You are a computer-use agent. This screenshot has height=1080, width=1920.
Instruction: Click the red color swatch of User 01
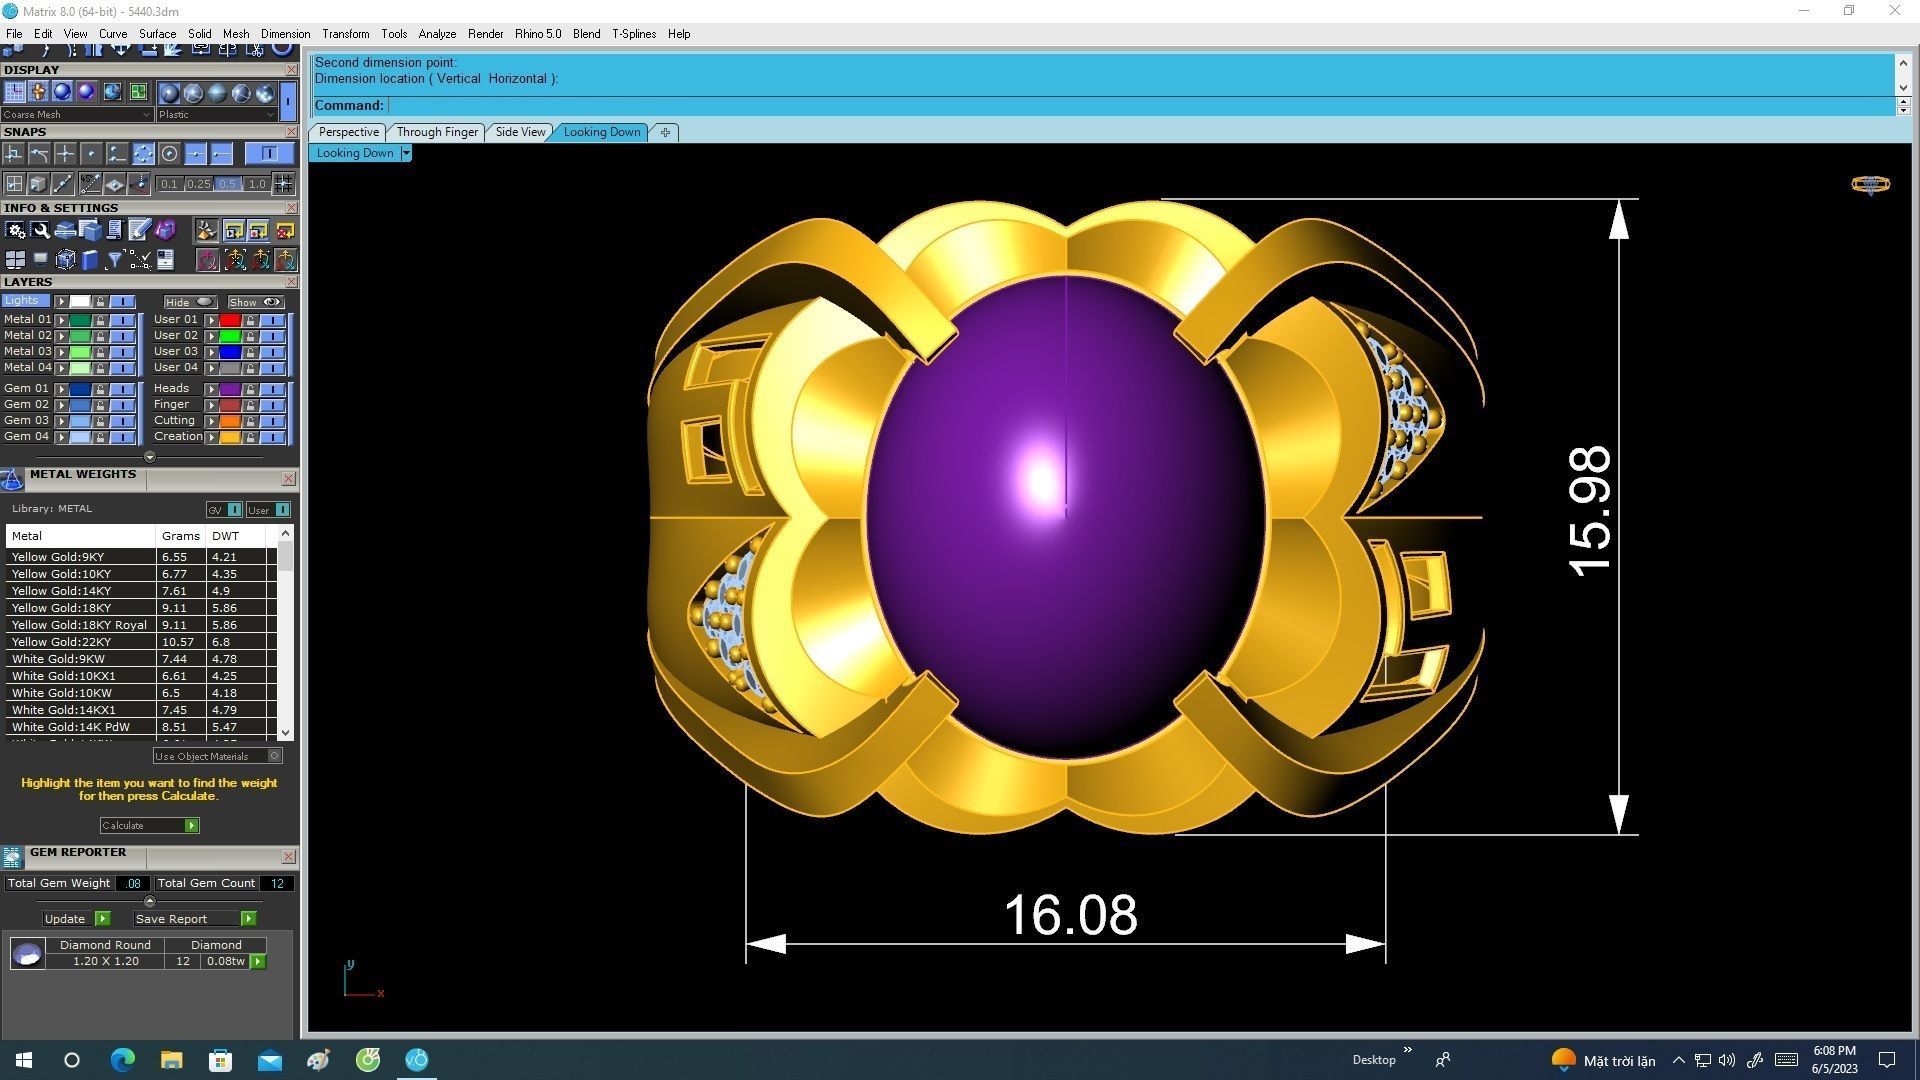tap(229, 320)
